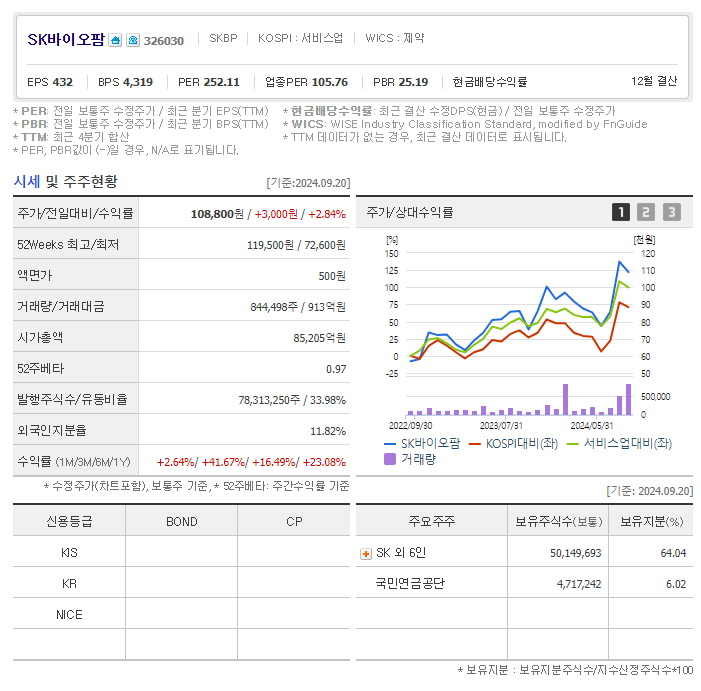Click the 2023/07/31 chart axis date
Image resolution: width=701 pixels, height=691 pixels.
click(x=501, y=426)
